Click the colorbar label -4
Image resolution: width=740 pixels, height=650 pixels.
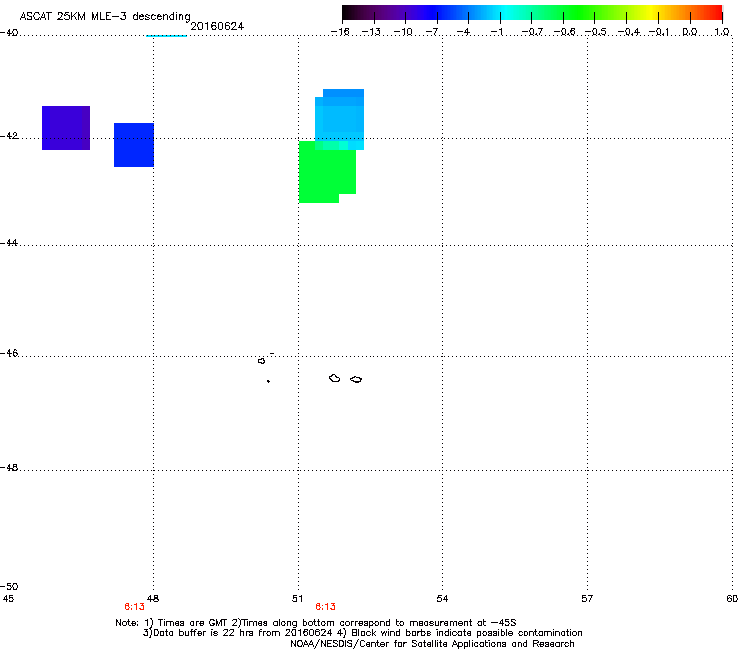click(x=465, y=32)
